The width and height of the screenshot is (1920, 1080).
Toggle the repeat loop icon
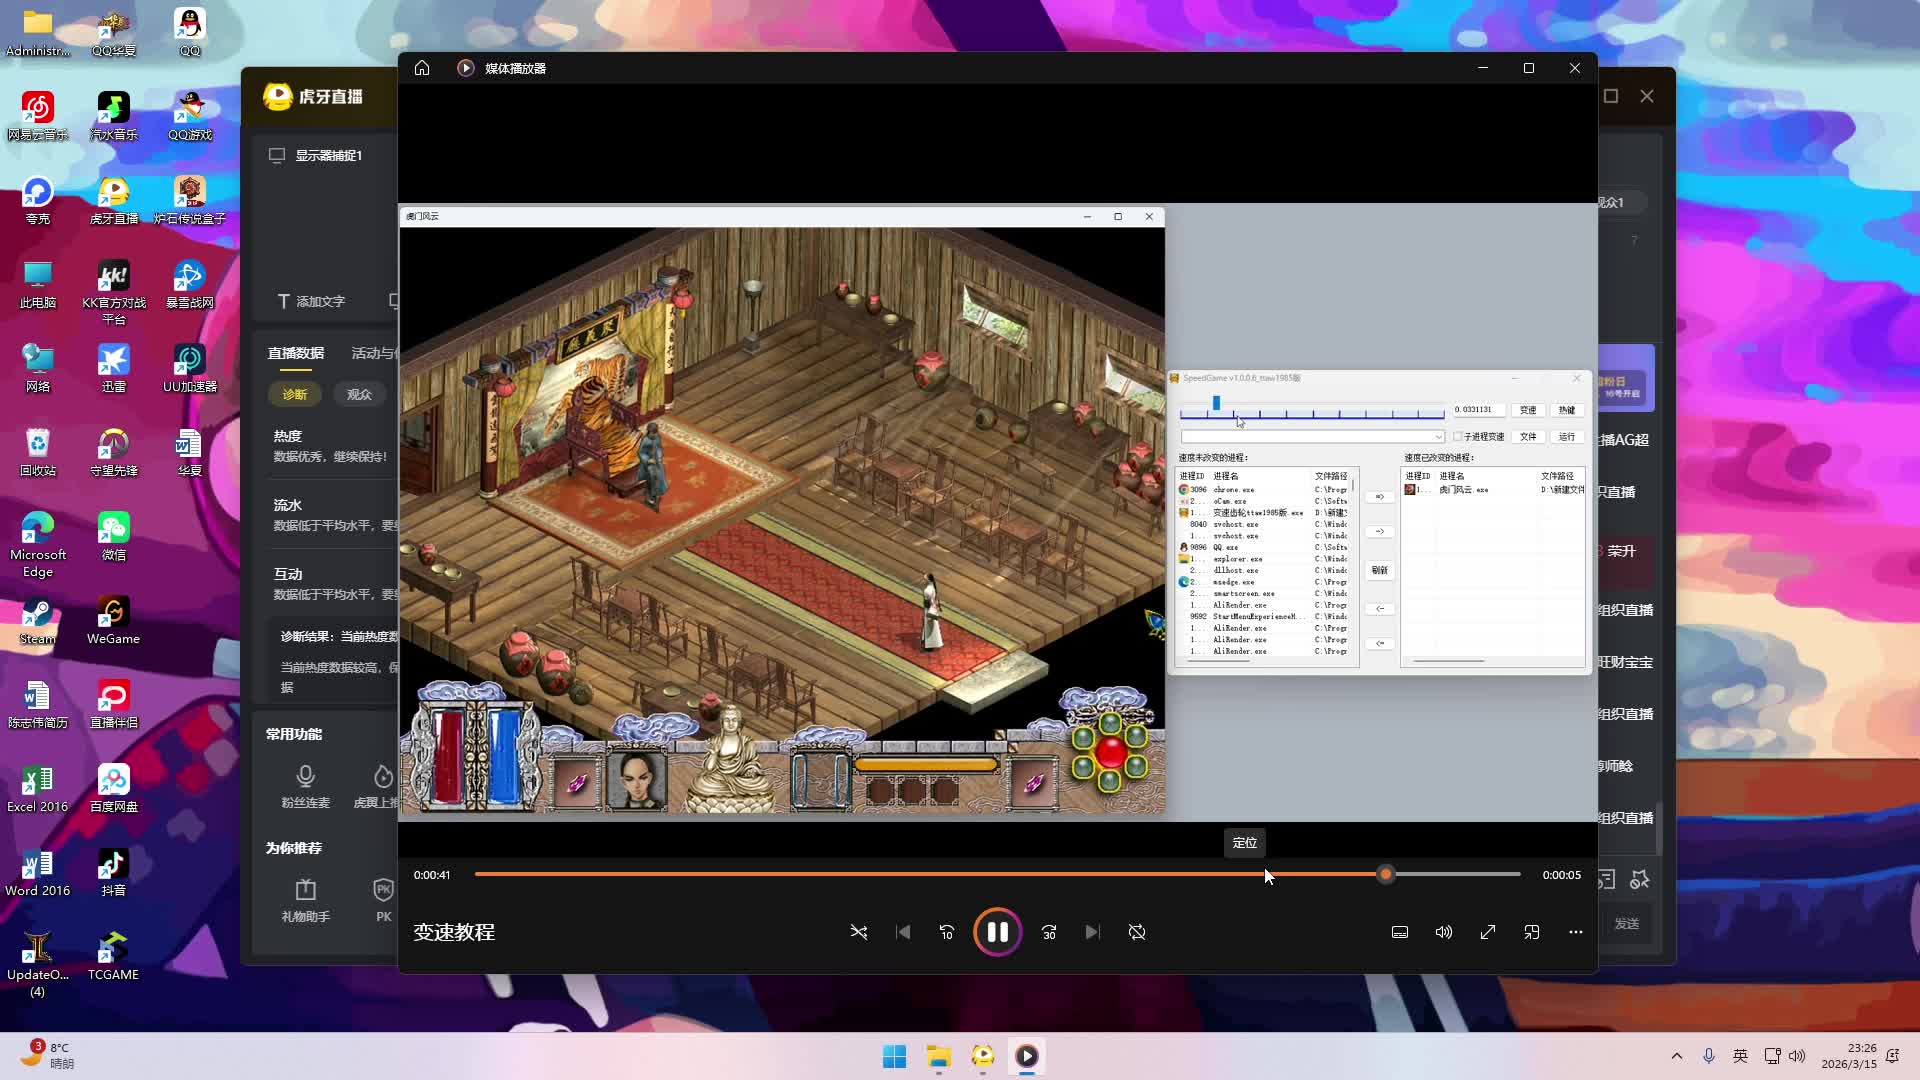pos(1137,932)
